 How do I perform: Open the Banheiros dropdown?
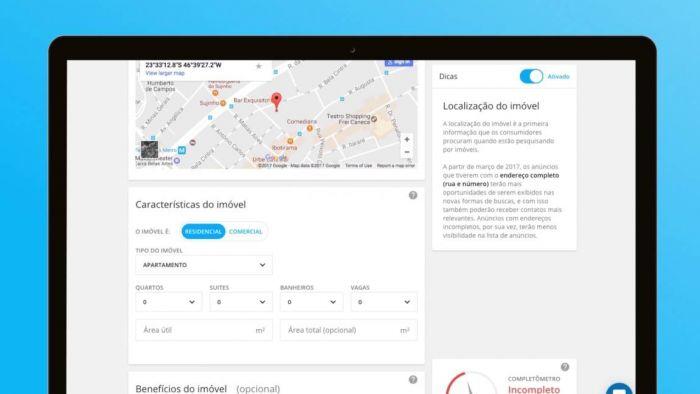(x=312, y=302)
